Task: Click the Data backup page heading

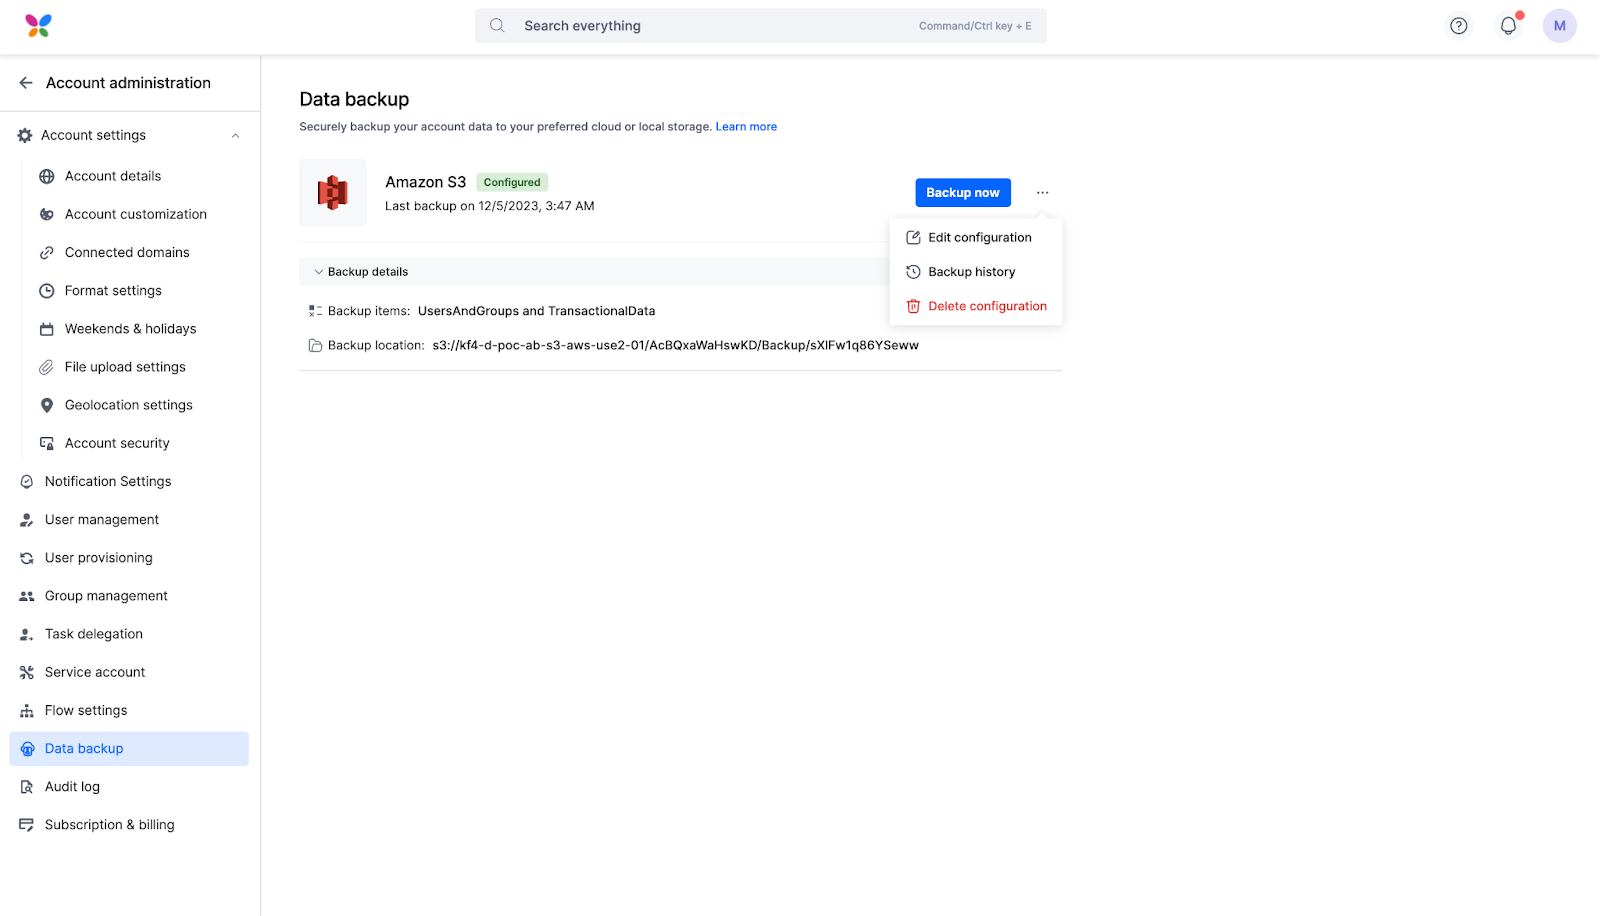Action: coord(354,99)
